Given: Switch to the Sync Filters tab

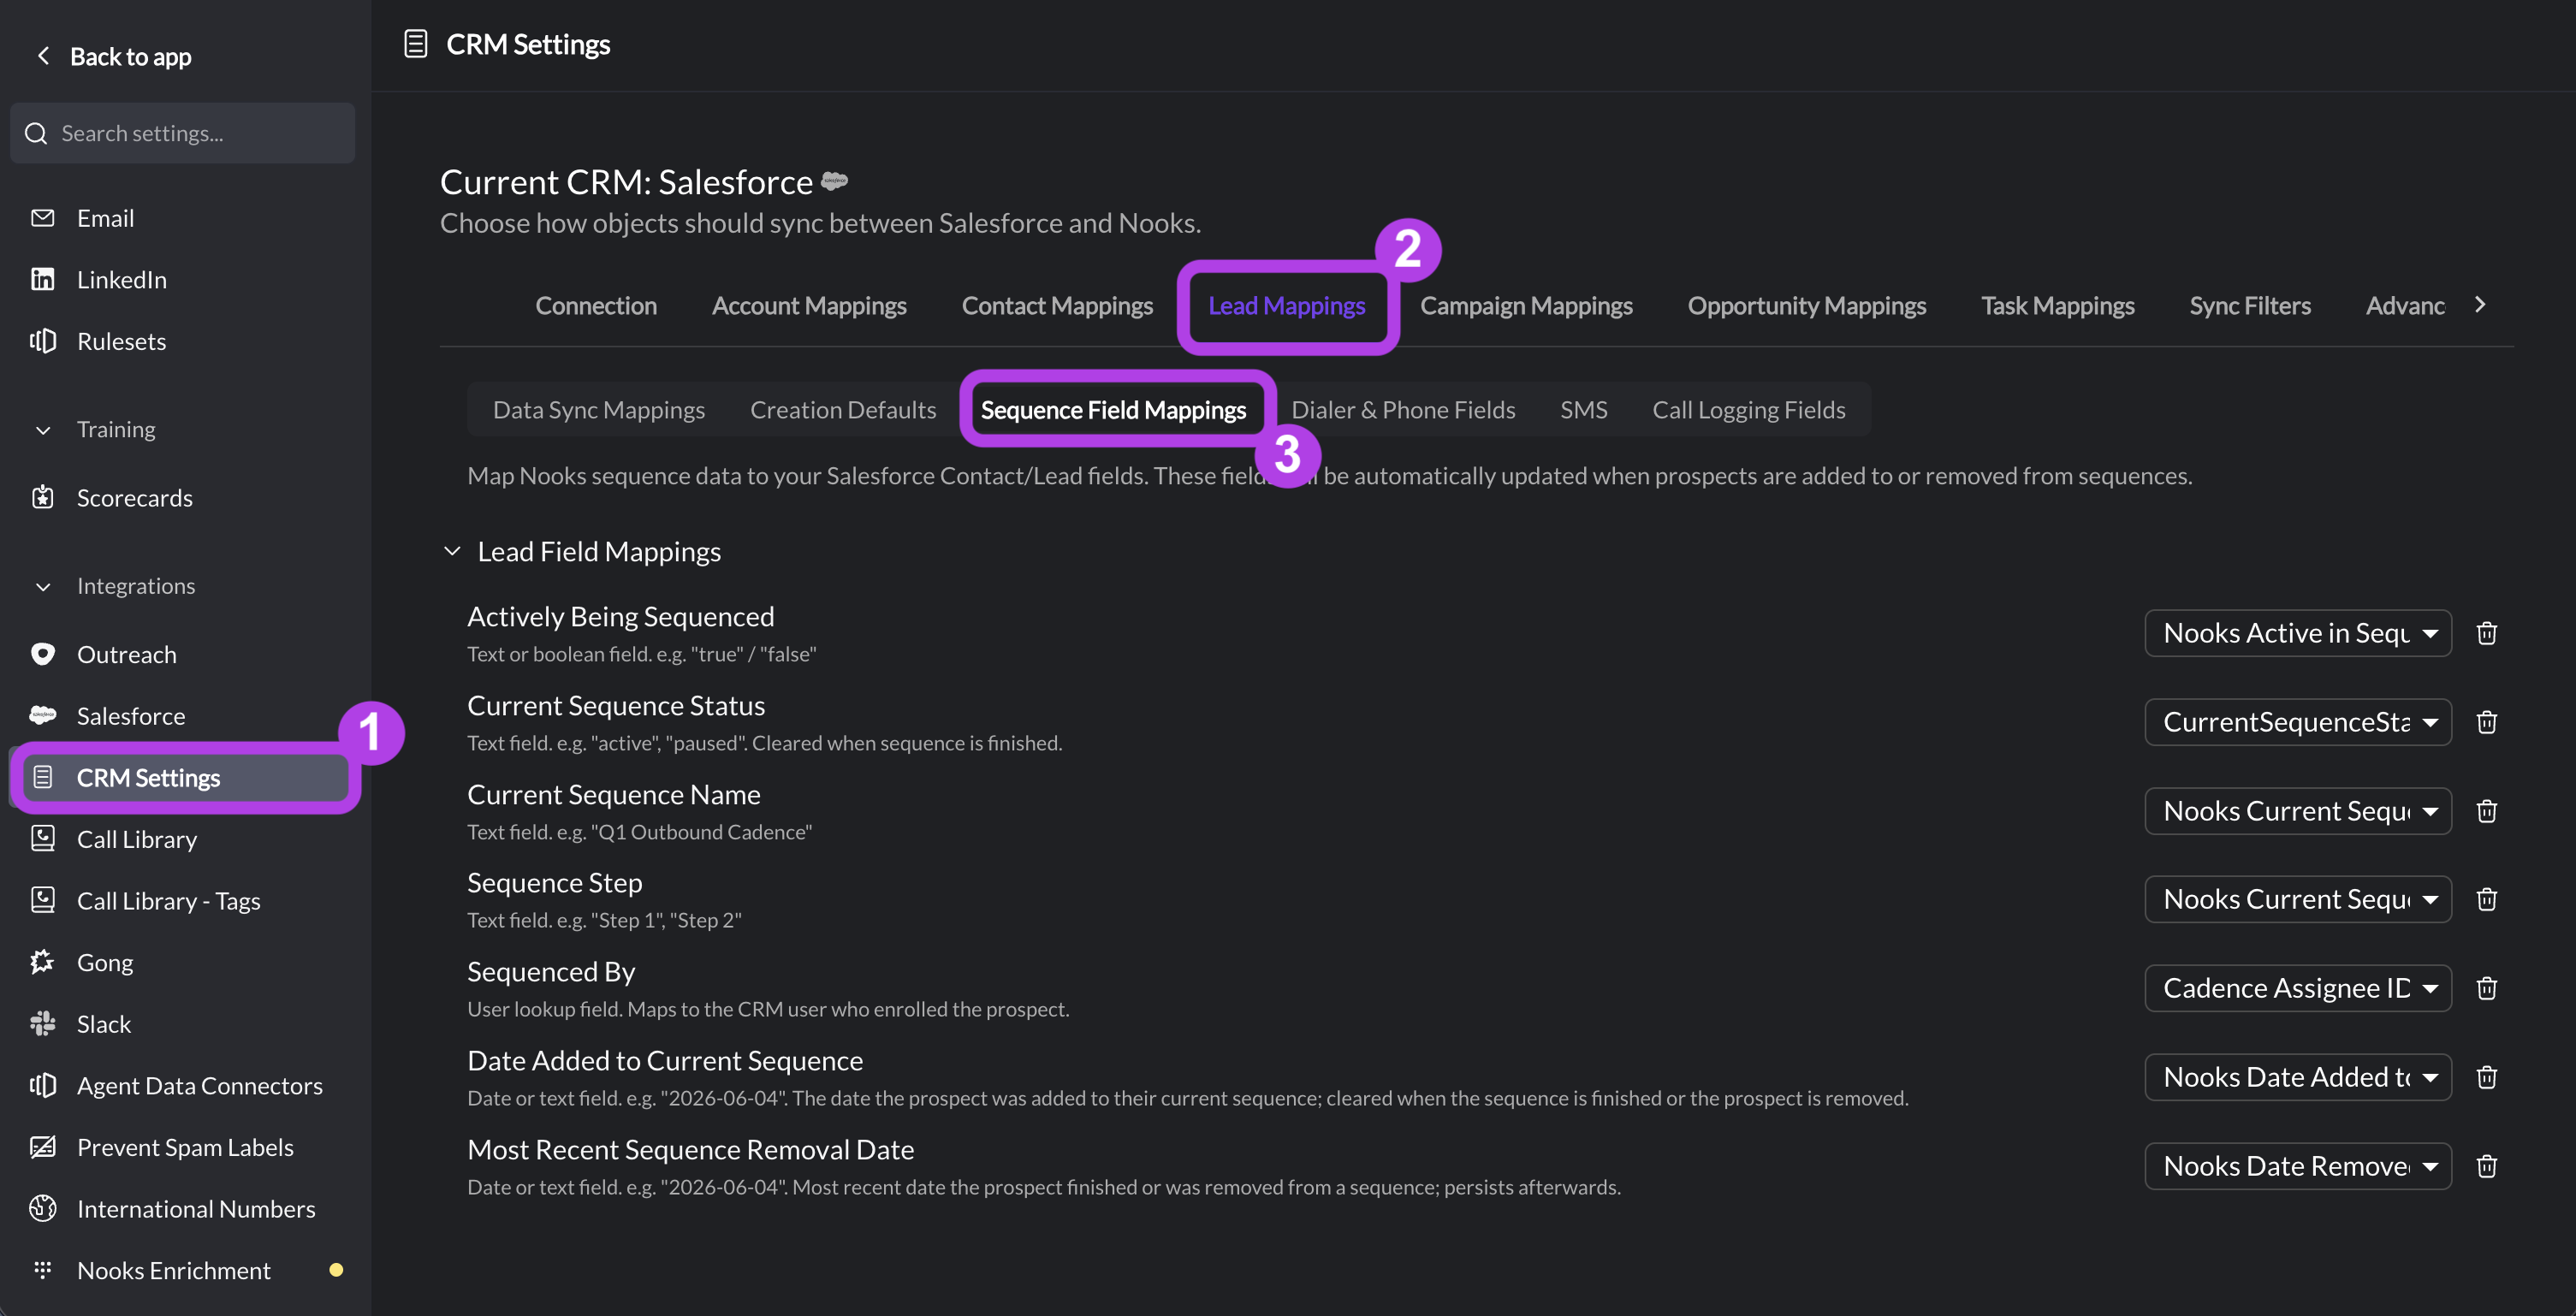Looking at the screenshot, I should click(2250, 305).
